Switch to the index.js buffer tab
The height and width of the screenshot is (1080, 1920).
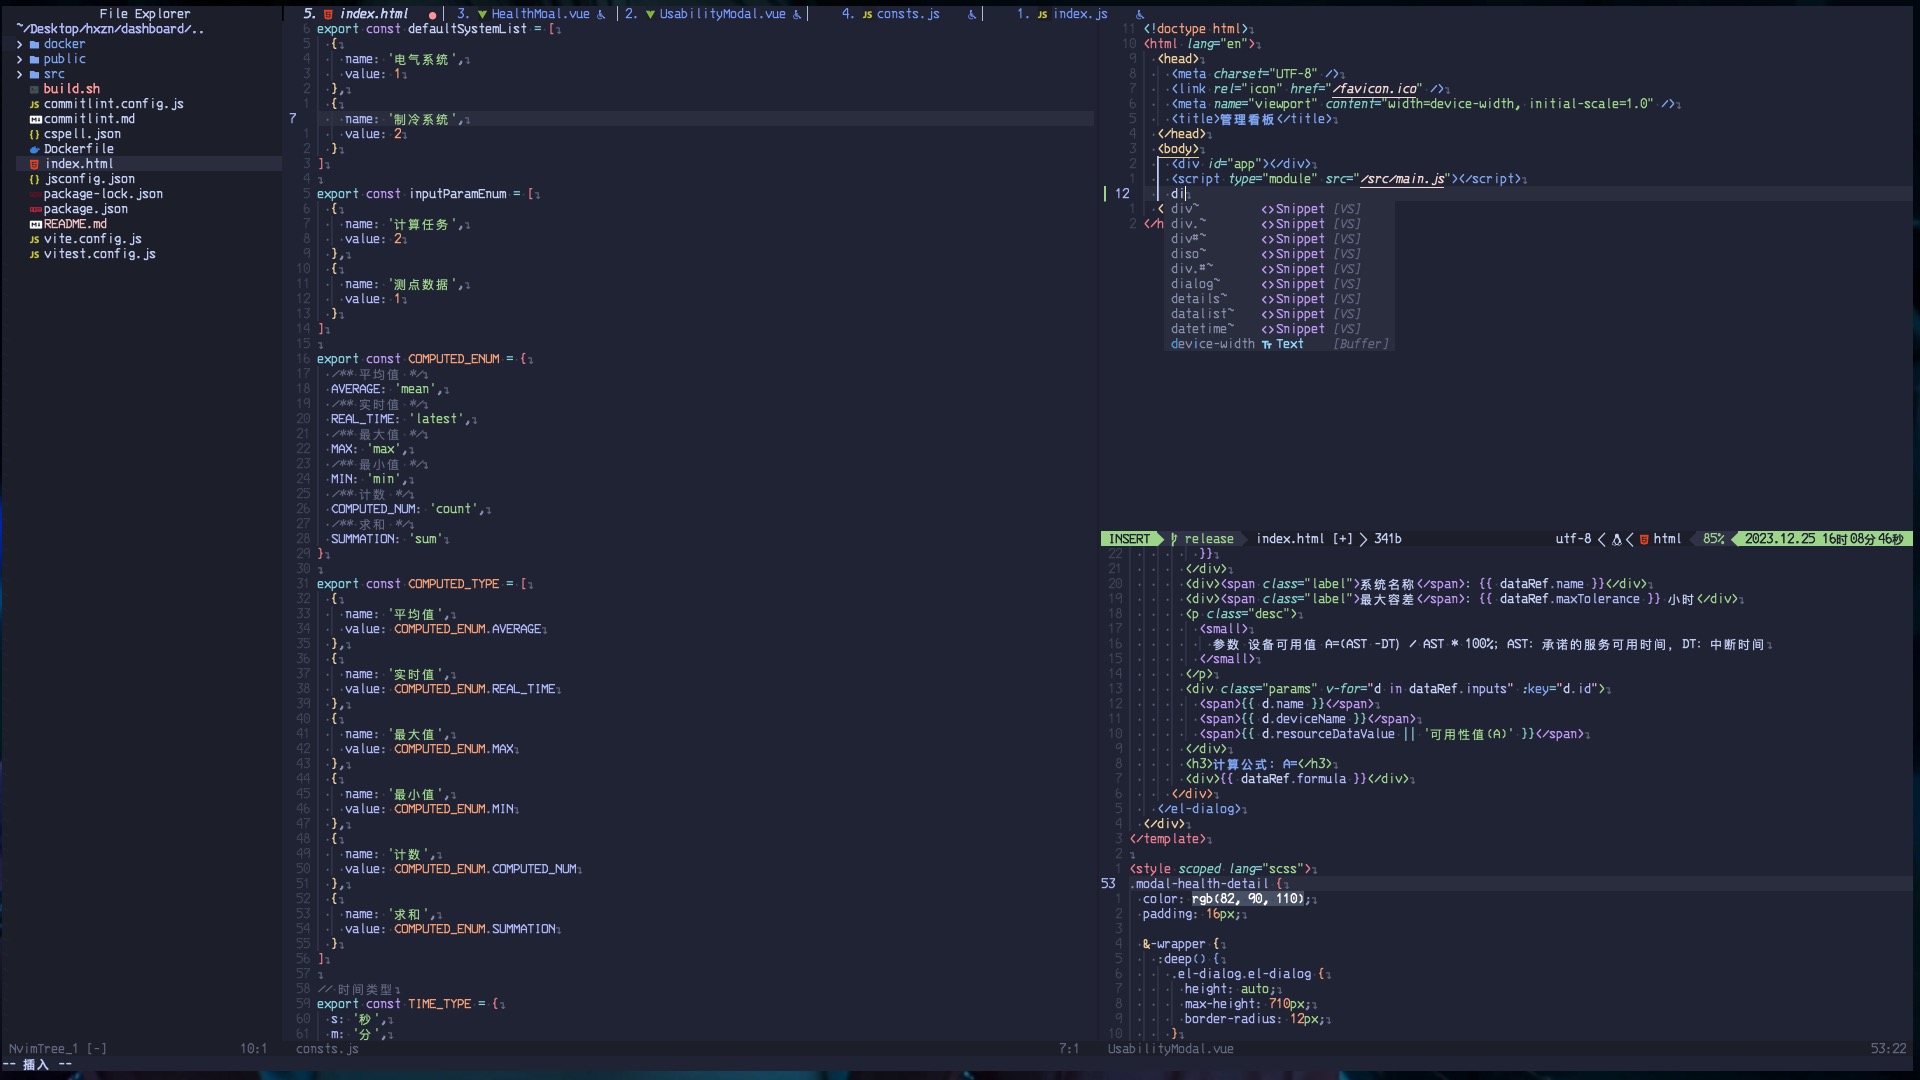click(x=1079, y=14)
